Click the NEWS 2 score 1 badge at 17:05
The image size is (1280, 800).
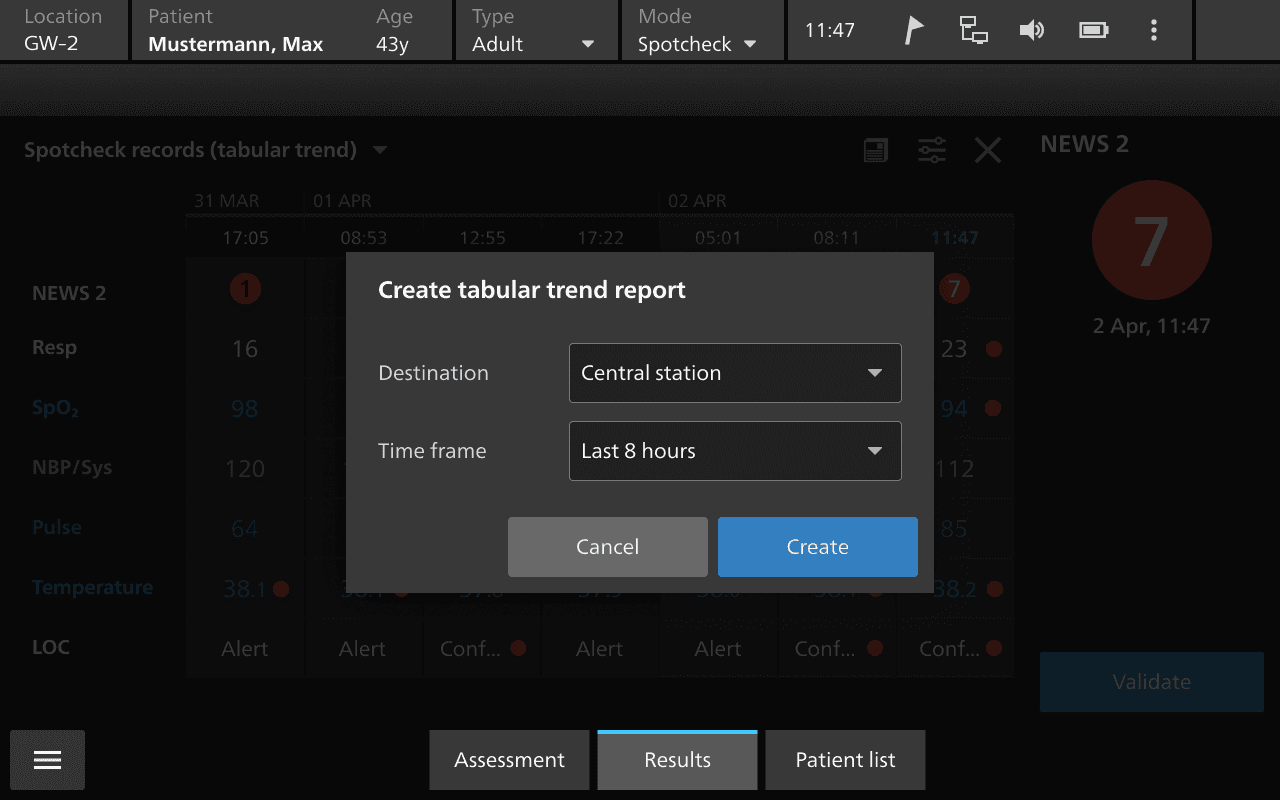tap(245, 290)
